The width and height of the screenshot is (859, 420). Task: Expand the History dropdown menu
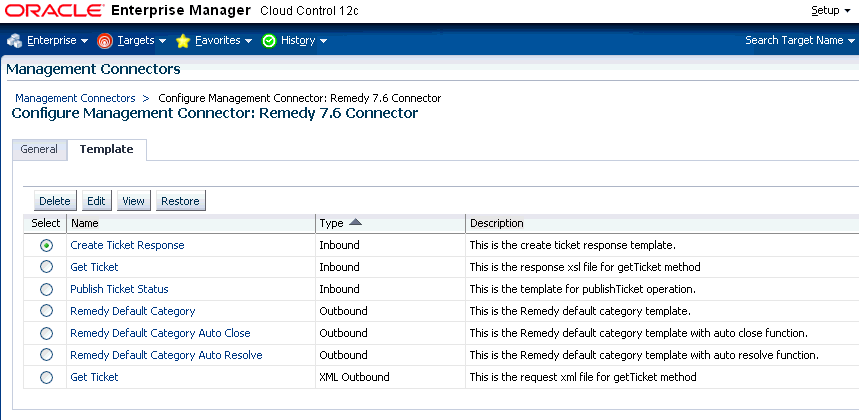coord(304,41)
